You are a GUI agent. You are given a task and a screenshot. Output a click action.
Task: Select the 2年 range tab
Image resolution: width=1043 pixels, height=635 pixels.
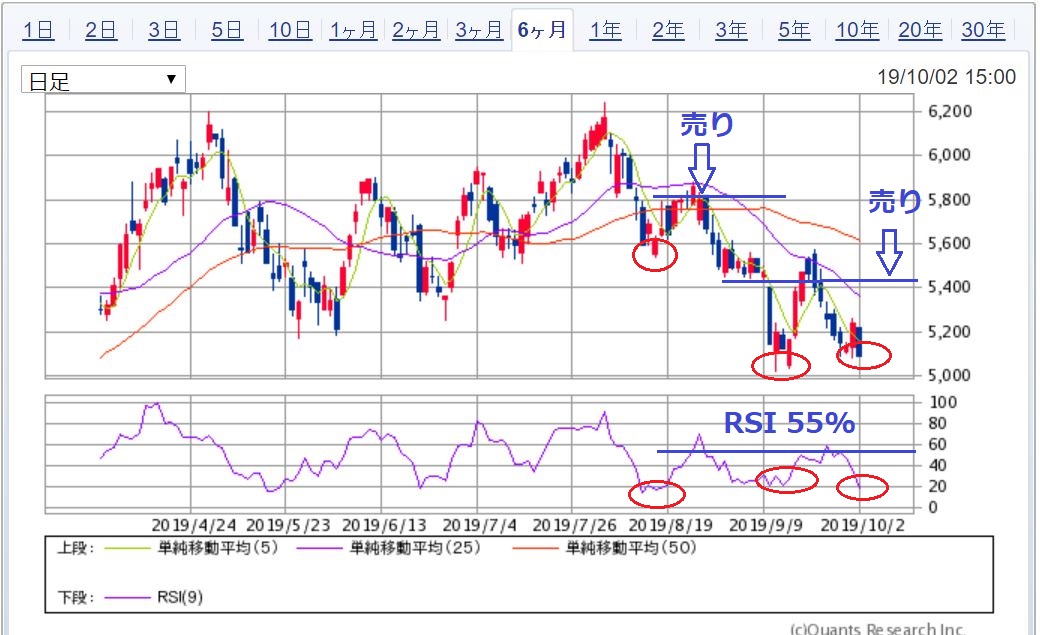tap(668, 30)
